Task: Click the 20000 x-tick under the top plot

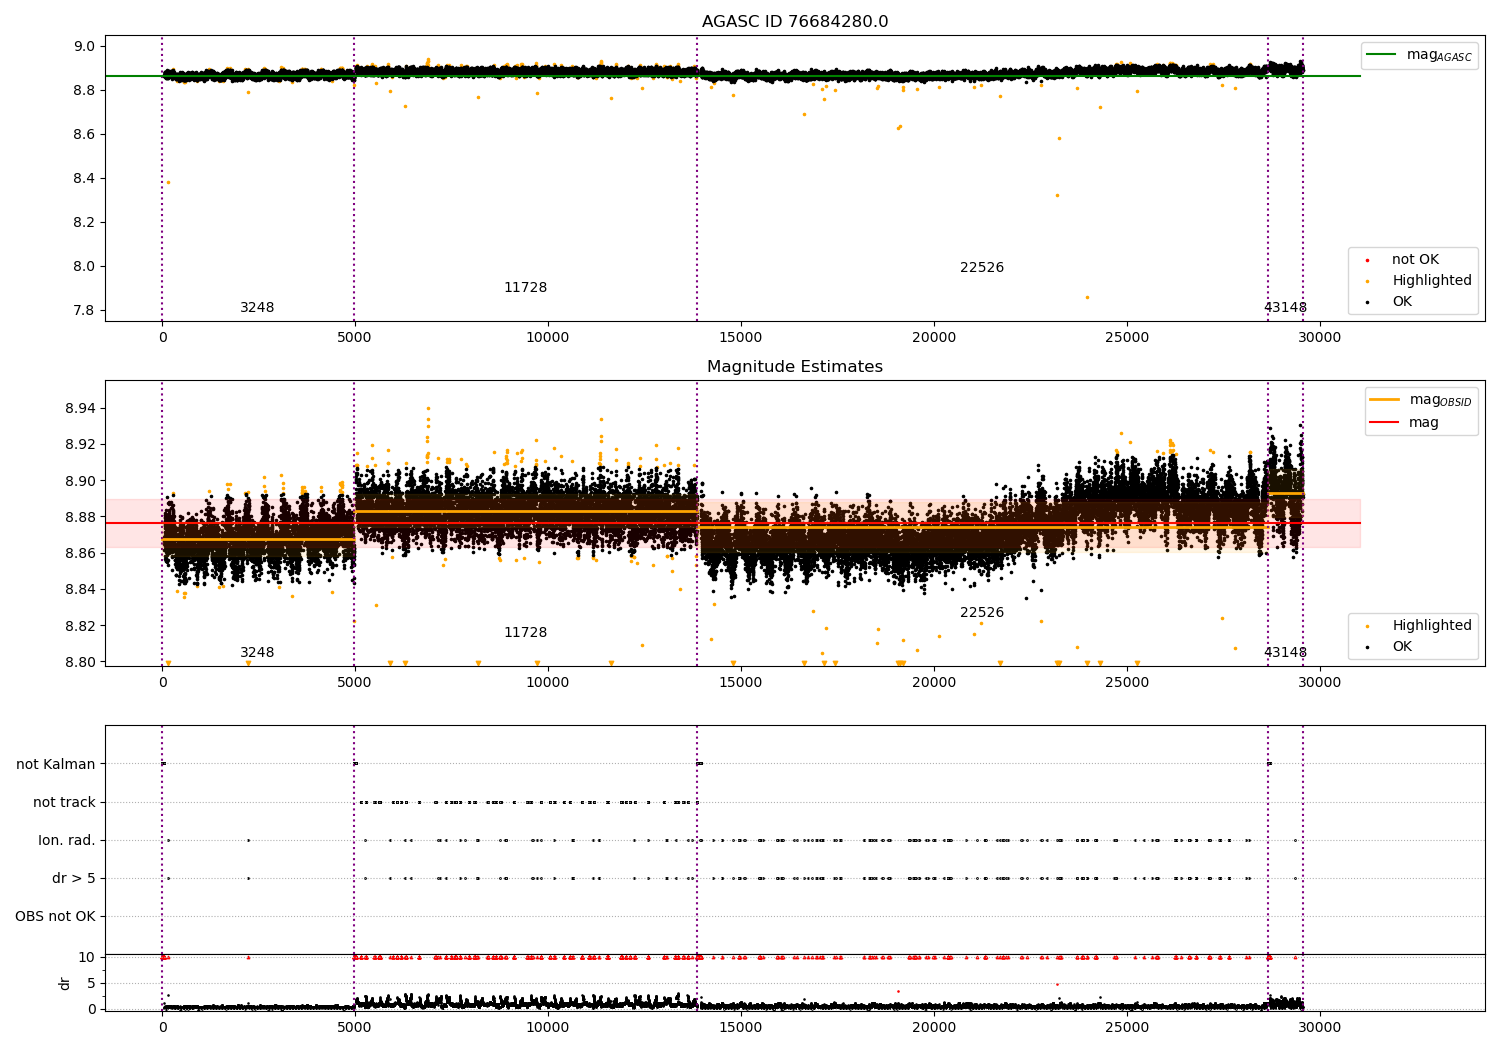Action: coord(934,339)
